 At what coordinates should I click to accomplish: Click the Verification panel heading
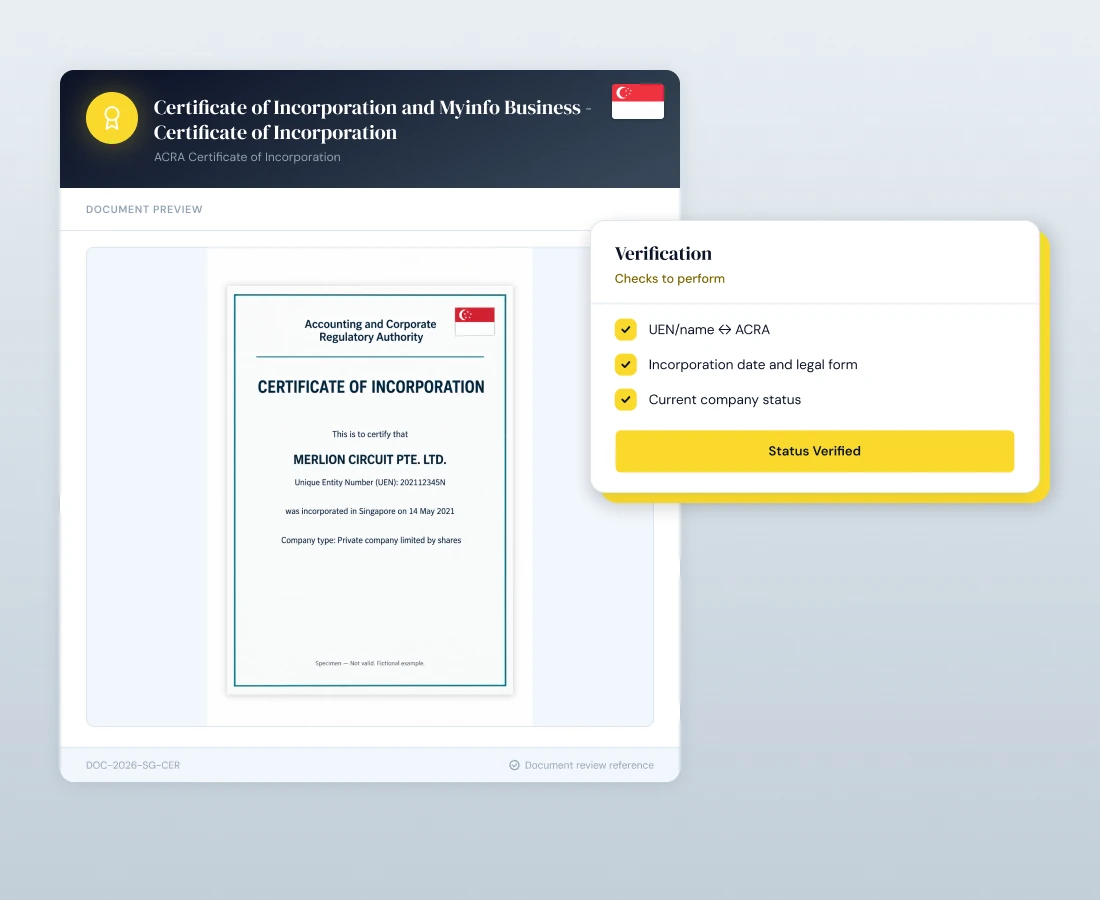pos(663,253)
